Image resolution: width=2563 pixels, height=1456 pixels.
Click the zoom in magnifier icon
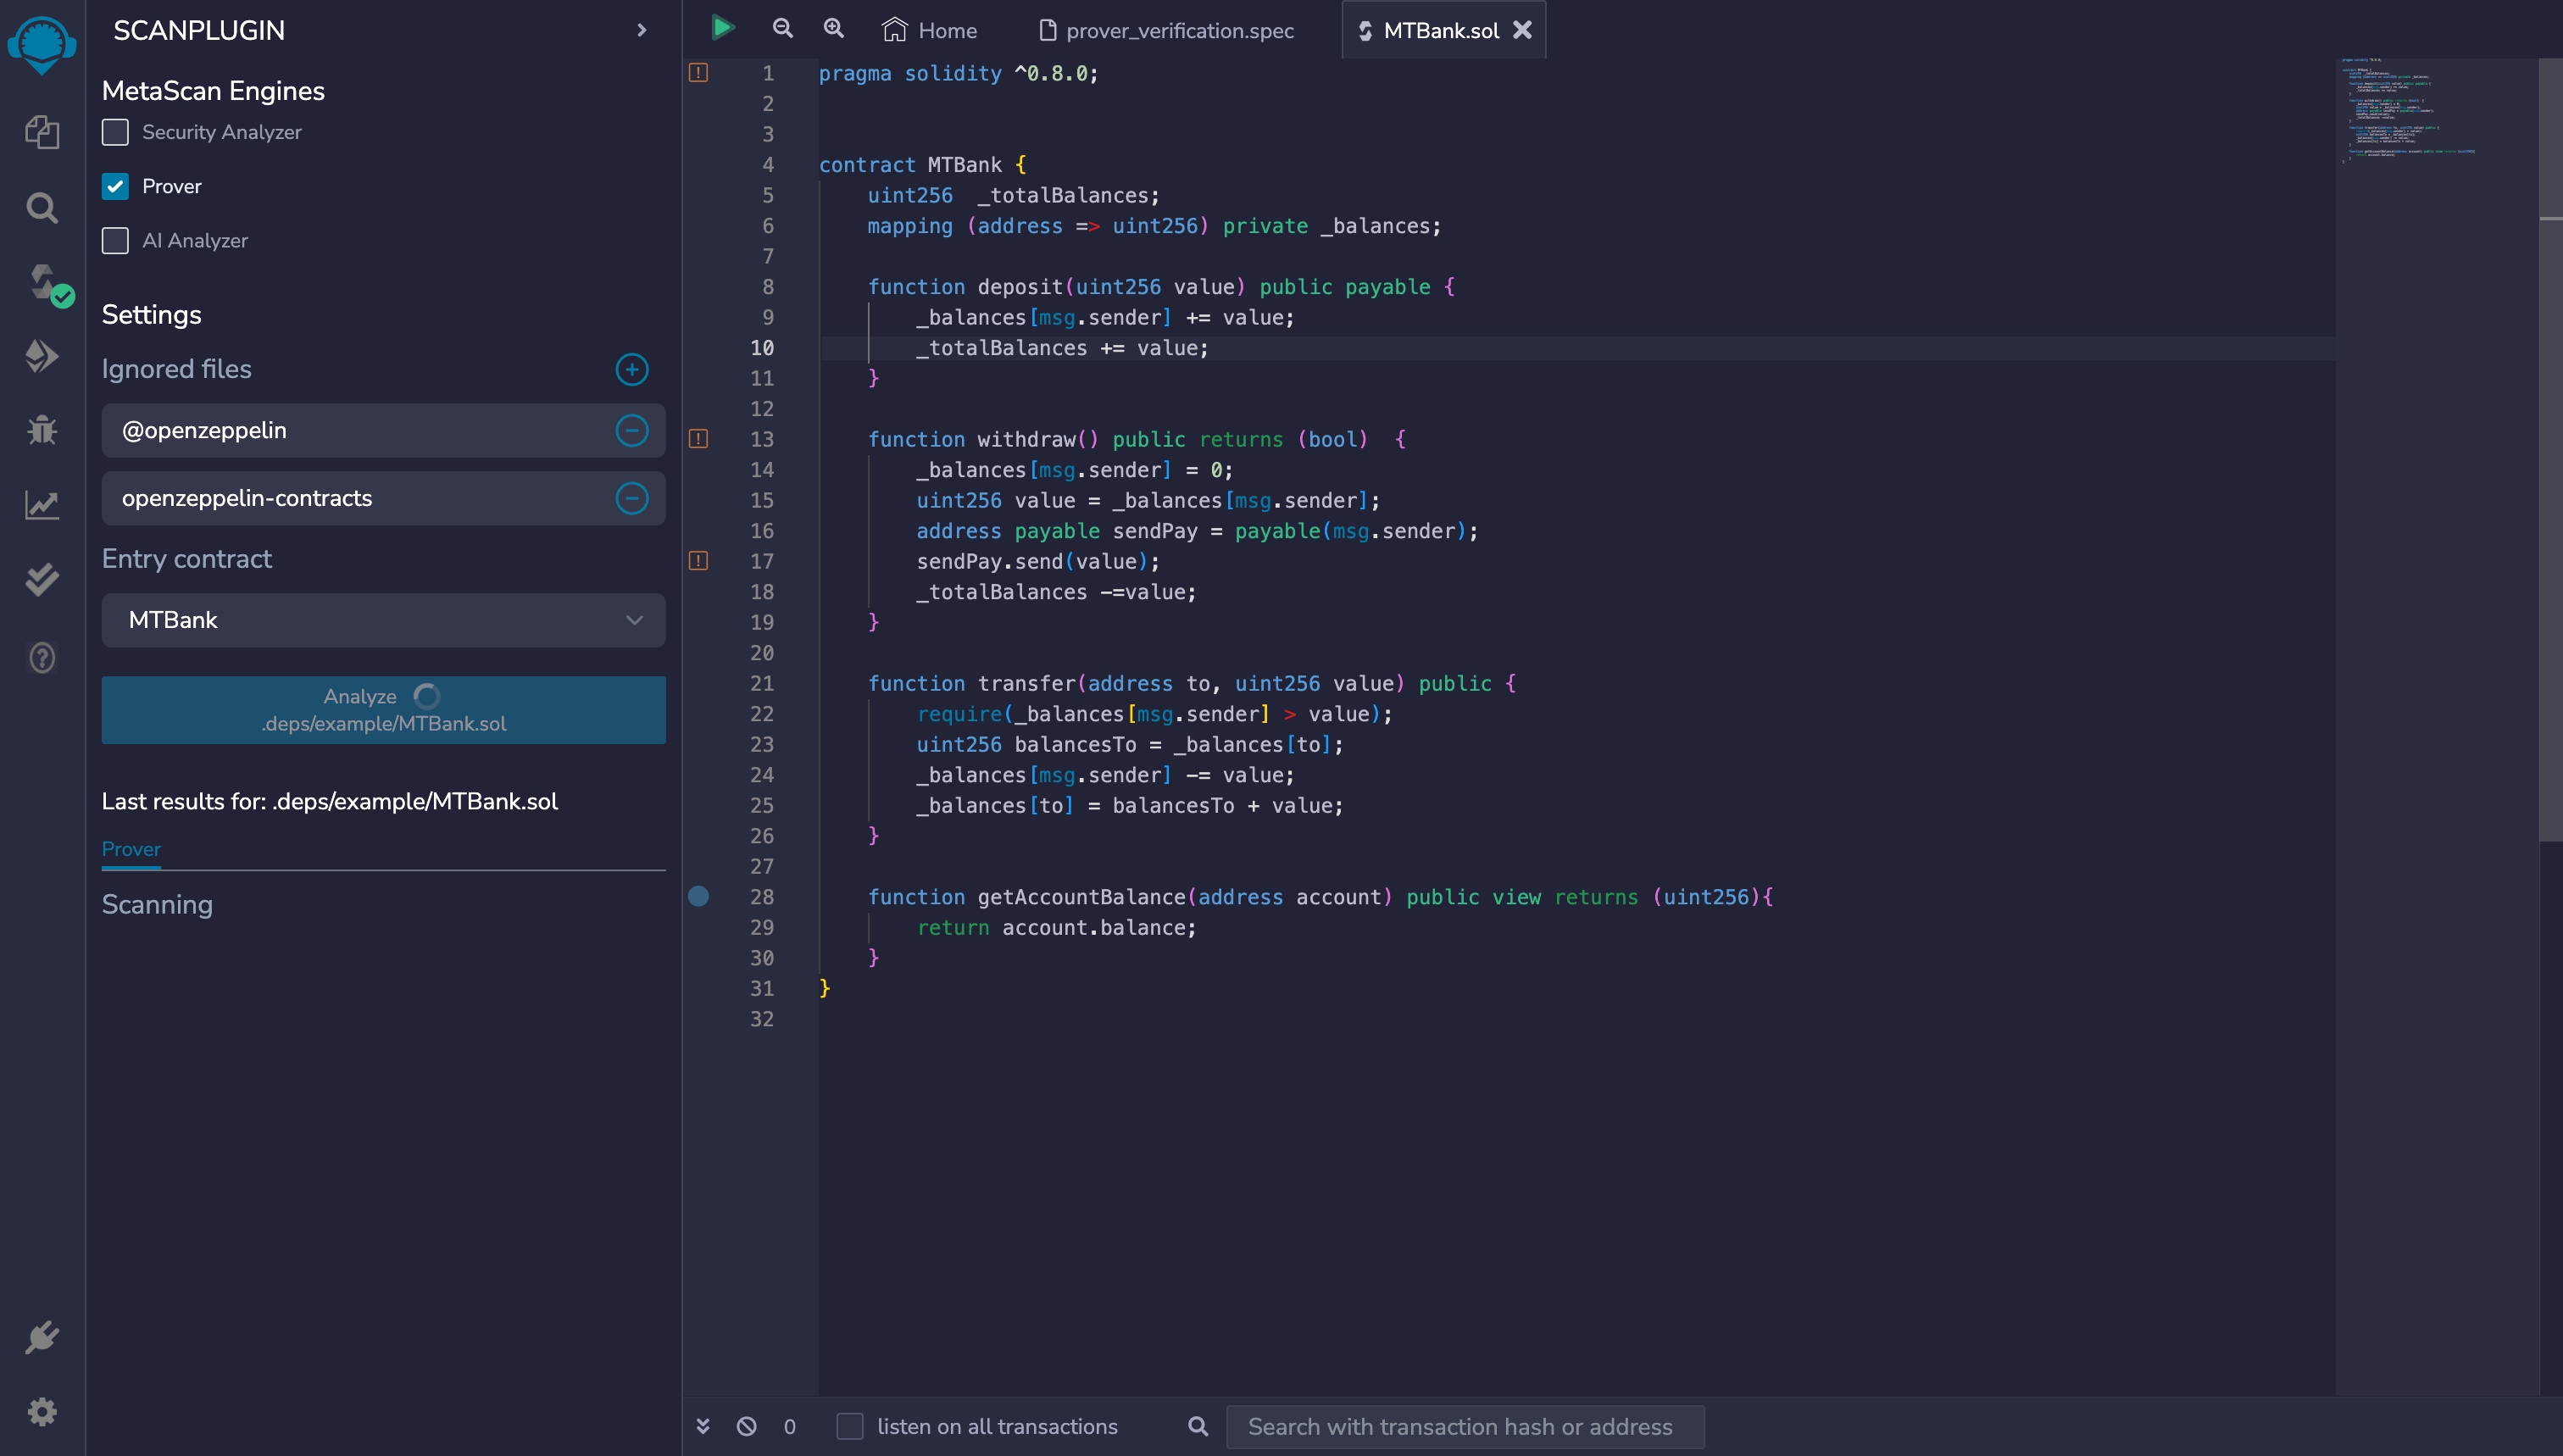tap(834, 29)
